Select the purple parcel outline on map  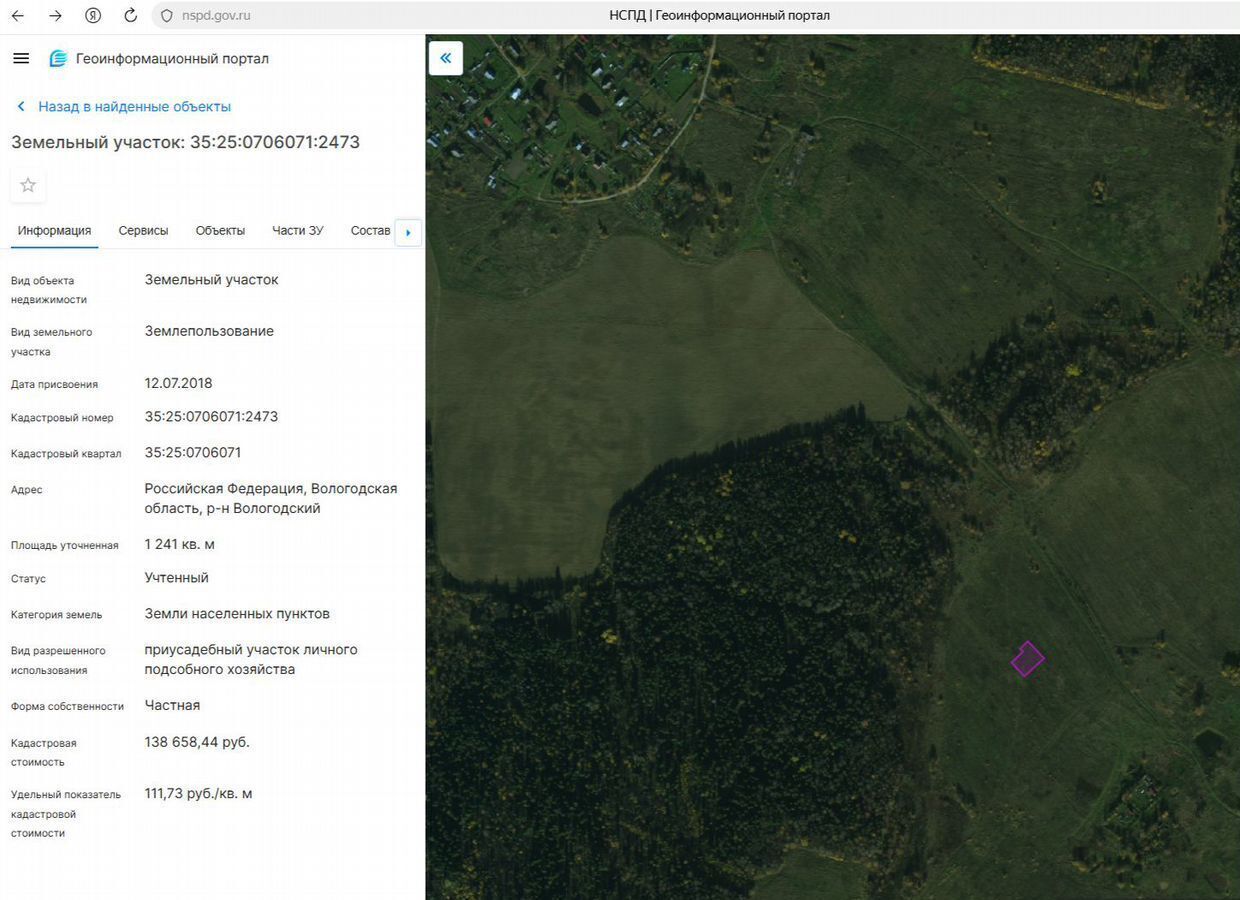(1027, 659)
